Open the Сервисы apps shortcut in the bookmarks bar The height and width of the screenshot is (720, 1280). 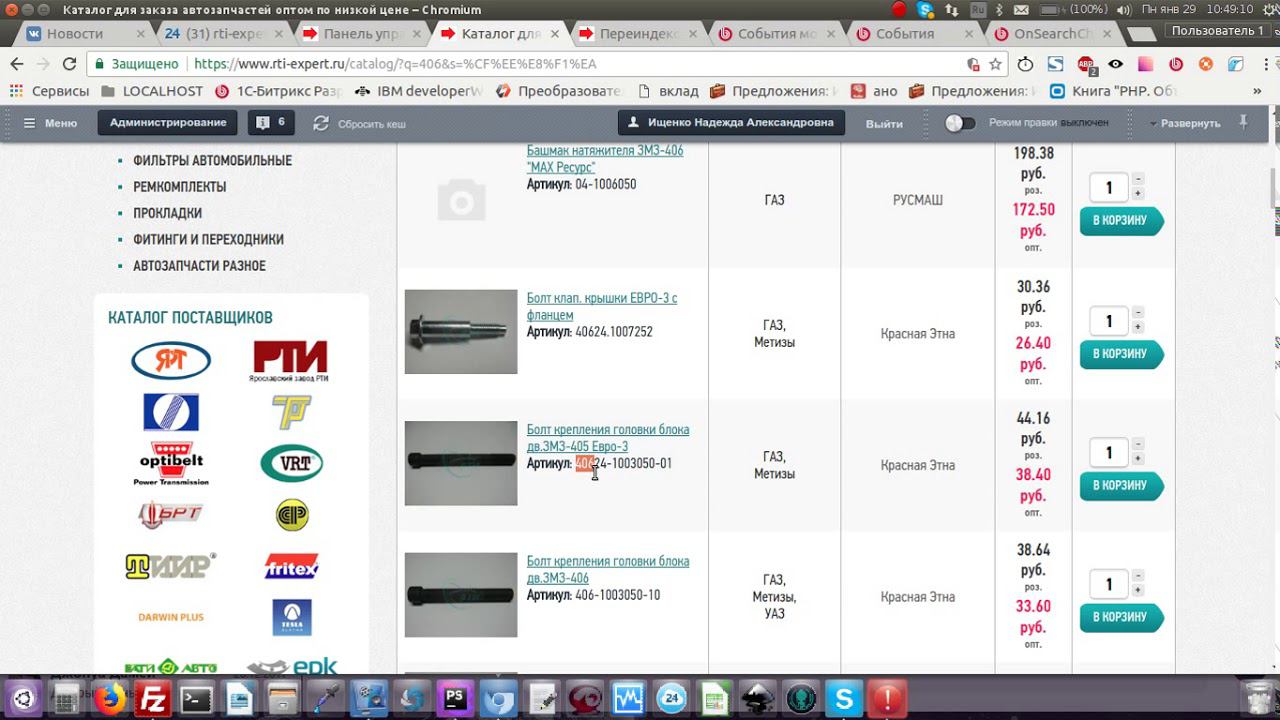coord(49,91)
